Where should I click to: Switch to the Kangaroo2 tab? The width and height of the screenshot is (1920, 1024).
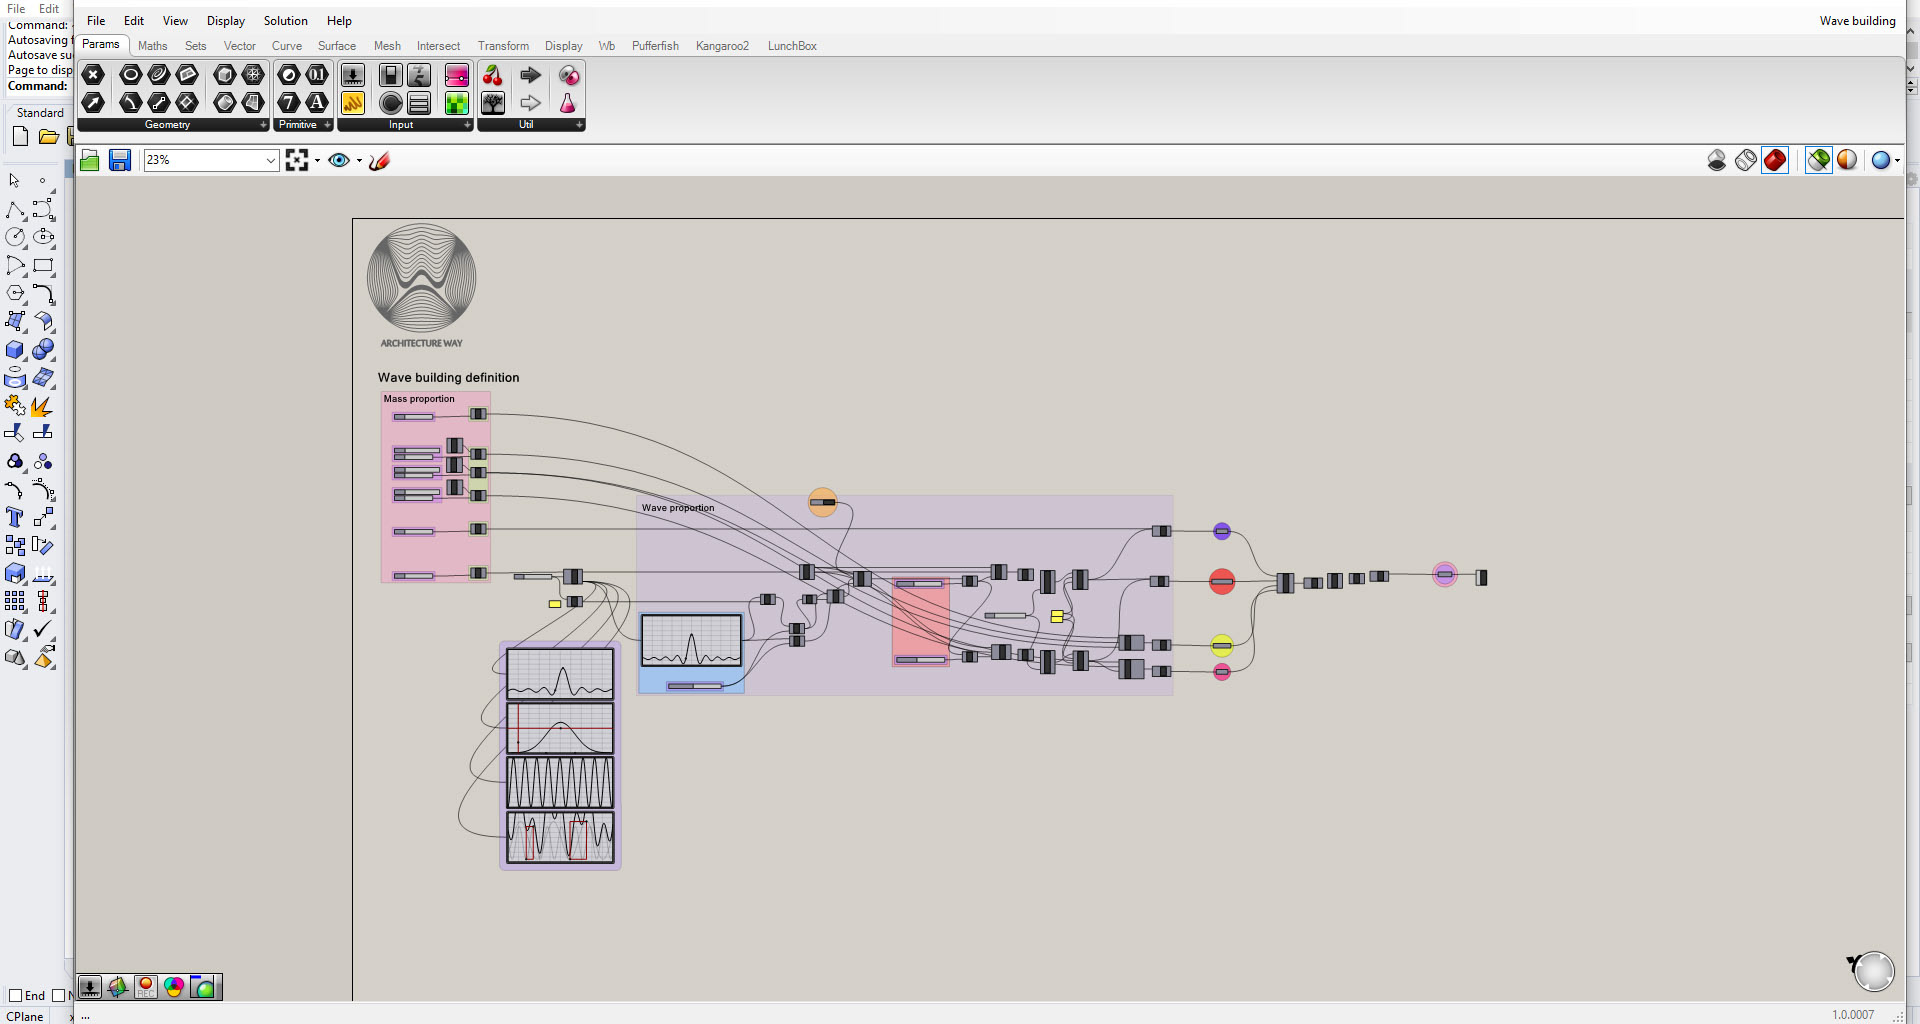pos(722,46)
